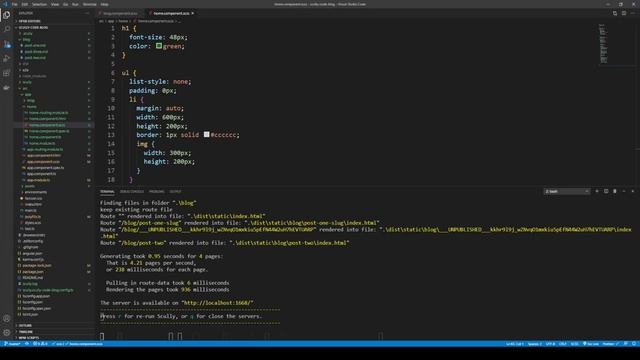Open the Accounts menu icon

tap(7, 318)
